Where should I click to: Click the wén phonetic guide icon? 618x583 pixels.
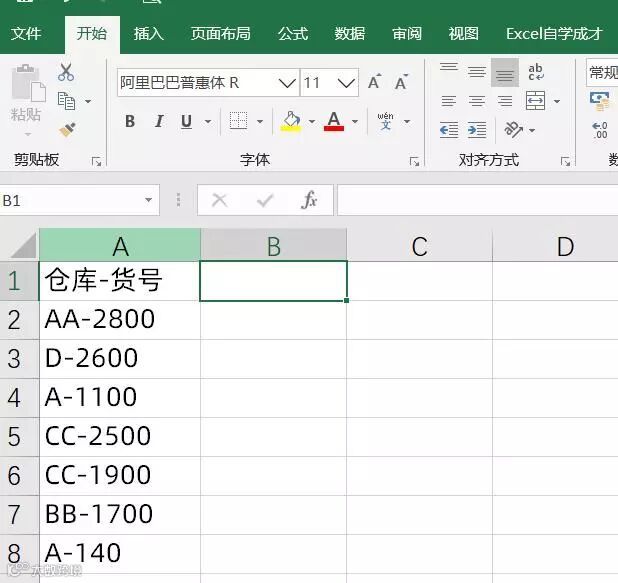[x=385, y=121]
